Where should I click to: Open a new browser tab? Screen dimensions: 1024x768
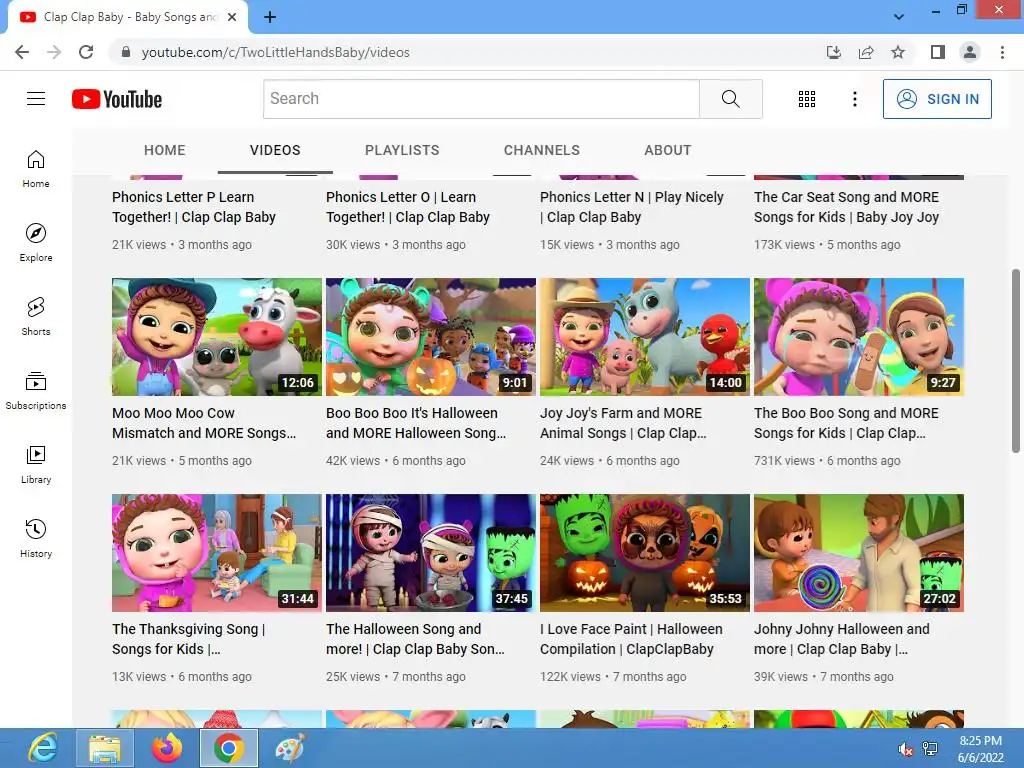click(x=270, y=18)
